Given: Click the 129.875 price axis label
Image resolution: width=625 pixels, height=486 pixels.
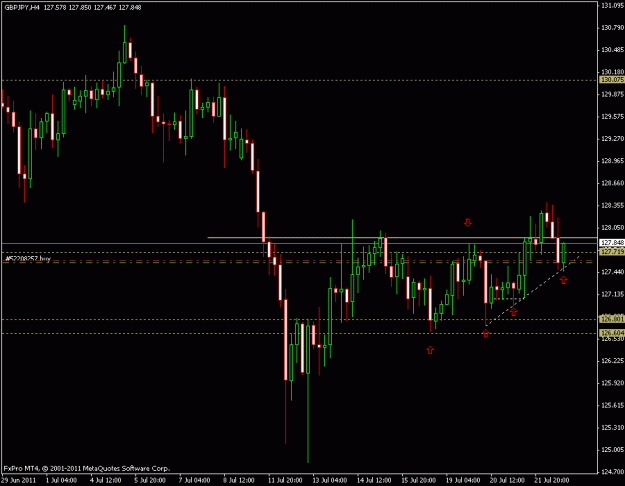Looking at the screenshot, I should click(x=612, y=94).
